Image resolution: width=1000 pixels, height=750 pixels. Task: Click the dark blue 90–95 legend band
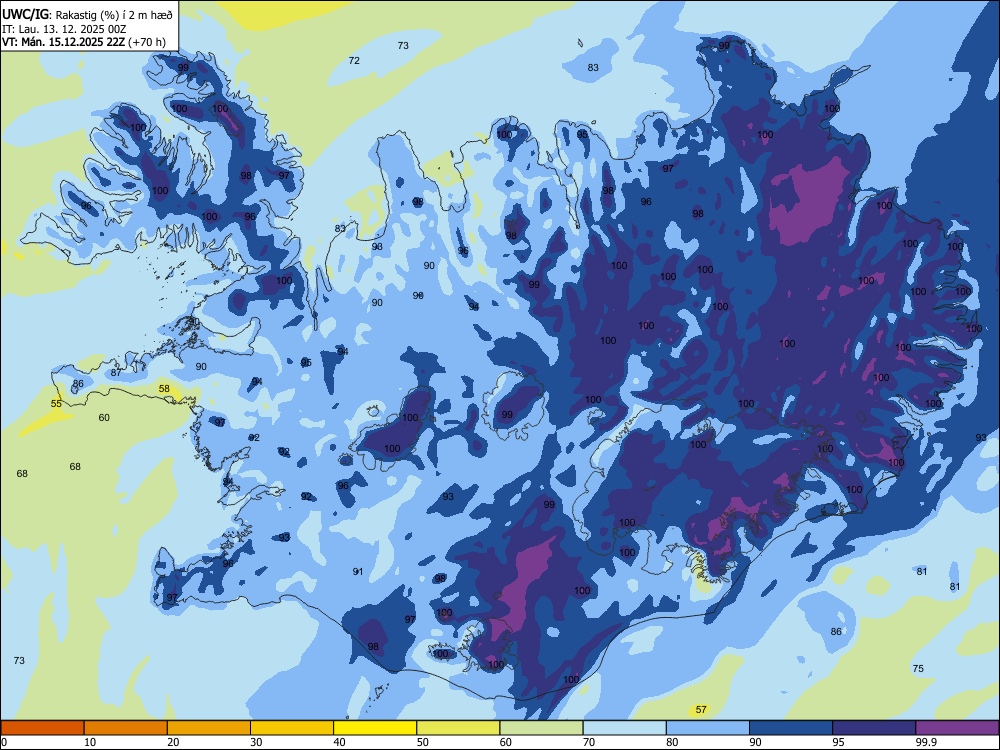pyautogui.click(x=791, y=728)
